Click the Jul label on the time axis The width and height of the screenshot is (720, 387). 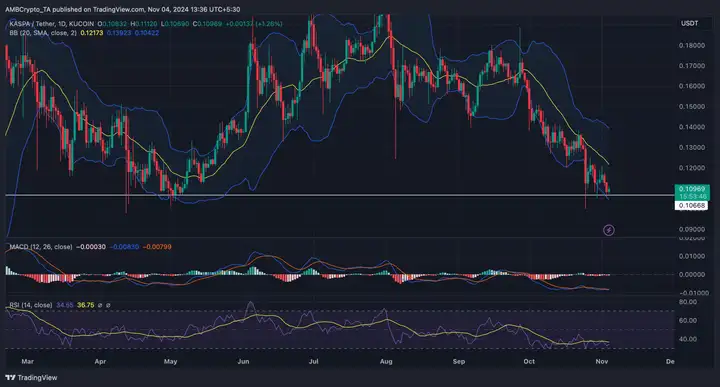tap(314, 361)
